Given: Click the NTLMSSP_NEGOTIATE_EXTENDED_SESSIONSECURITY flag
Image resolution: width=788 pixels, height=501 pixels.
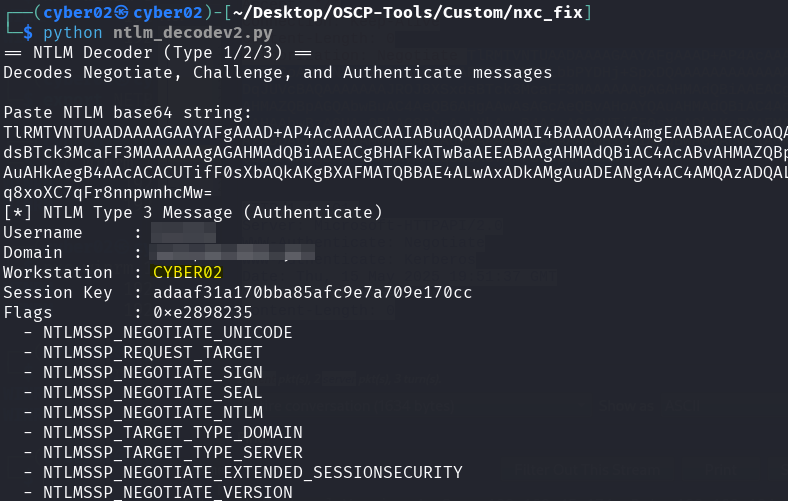Looking at the screenshot, I should click(252, 472).
